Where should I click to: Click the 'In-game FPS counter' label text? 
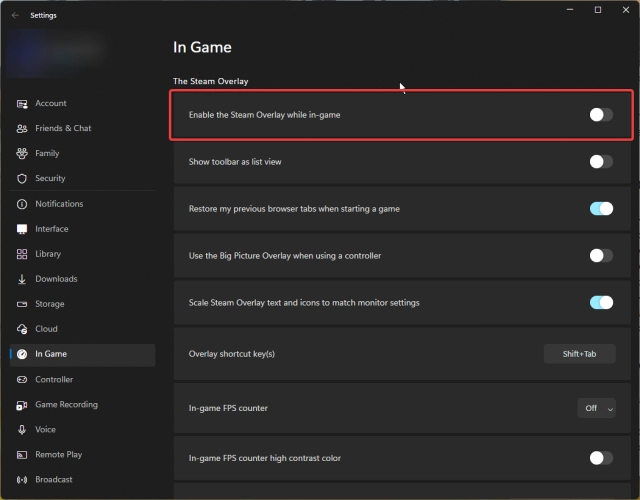pos(228,408)
